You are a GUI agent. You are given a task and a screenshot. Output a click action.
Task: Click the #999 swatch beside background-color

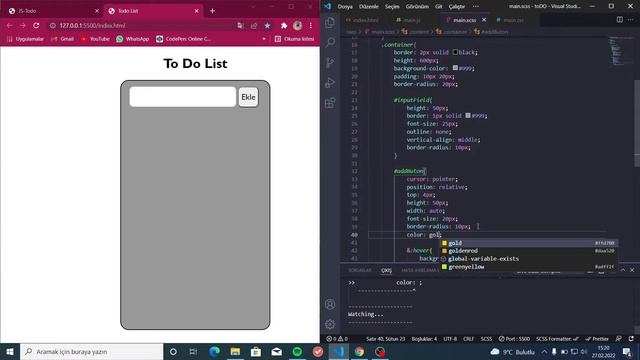(455, 68)
